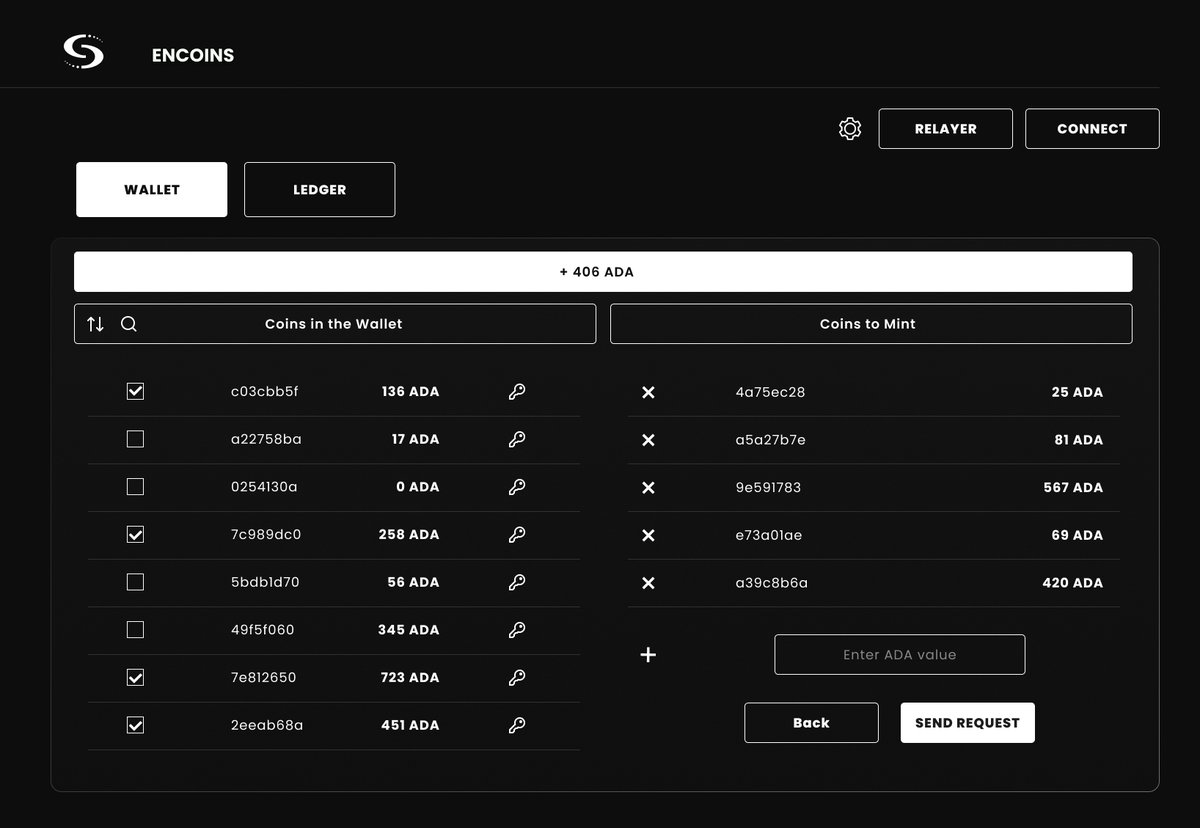Select coin name 7e812650
The height and width of the screenshot is (828, 1200).
click(264, 678)
